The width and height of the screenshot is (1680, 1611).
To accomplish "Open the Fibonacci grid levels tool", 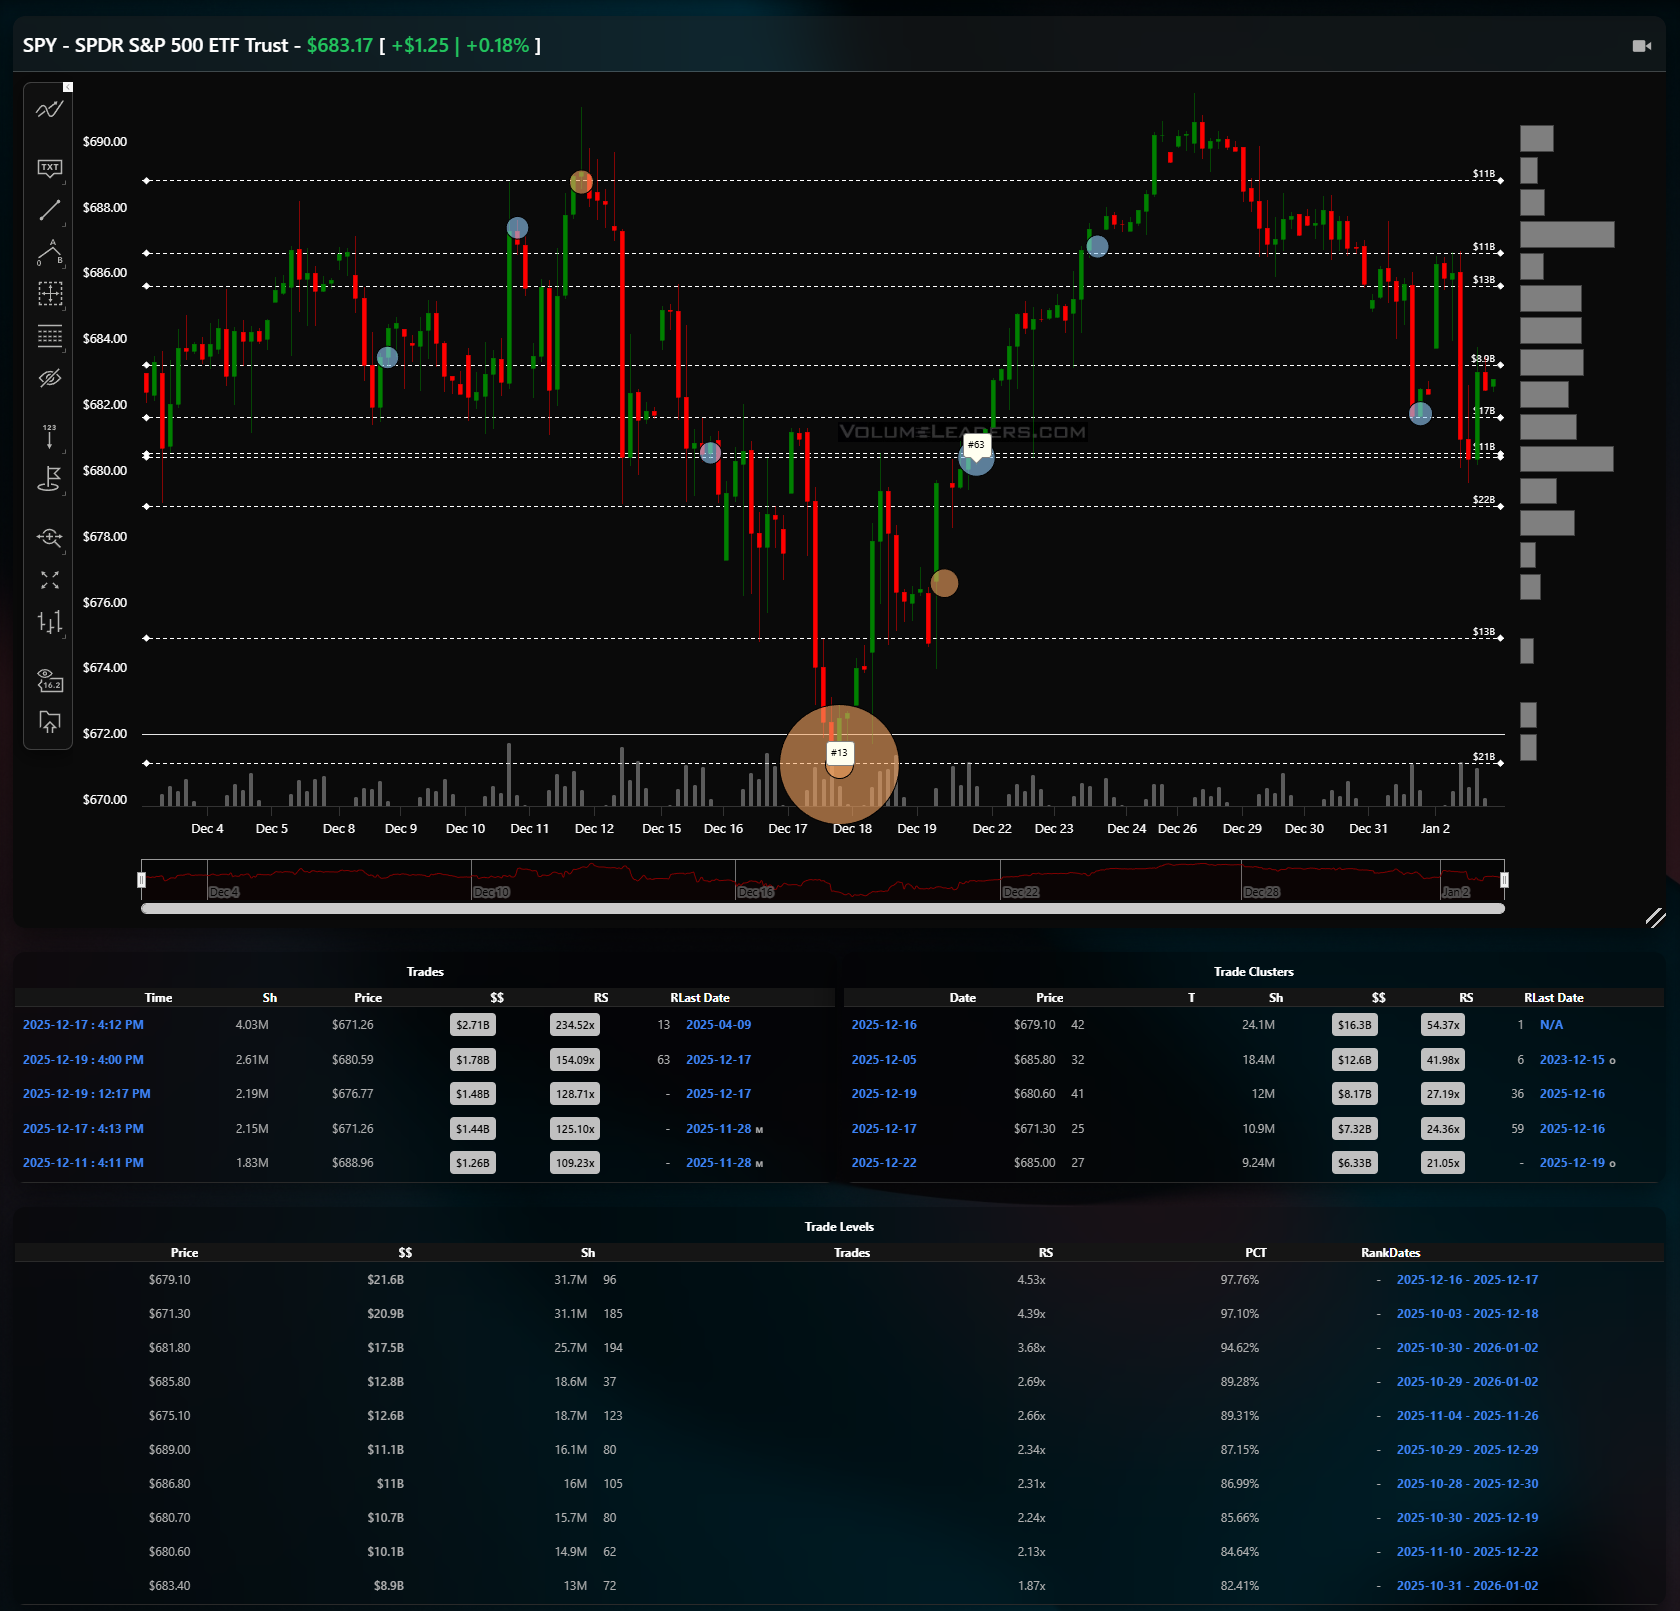I will (x=49, y=336).
